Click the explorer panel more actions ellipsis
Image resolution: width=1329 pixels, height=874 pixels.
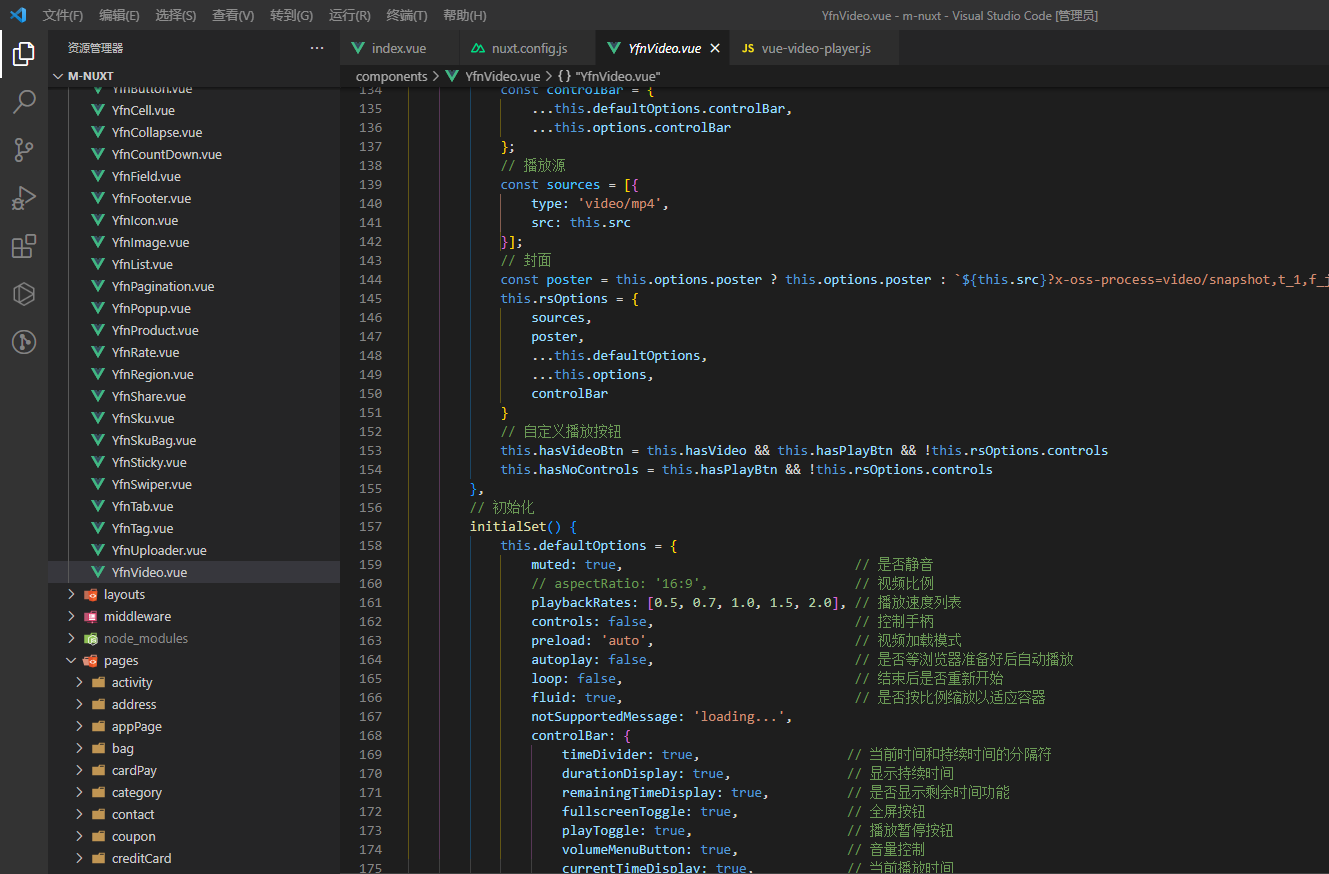tap(317, 48)
